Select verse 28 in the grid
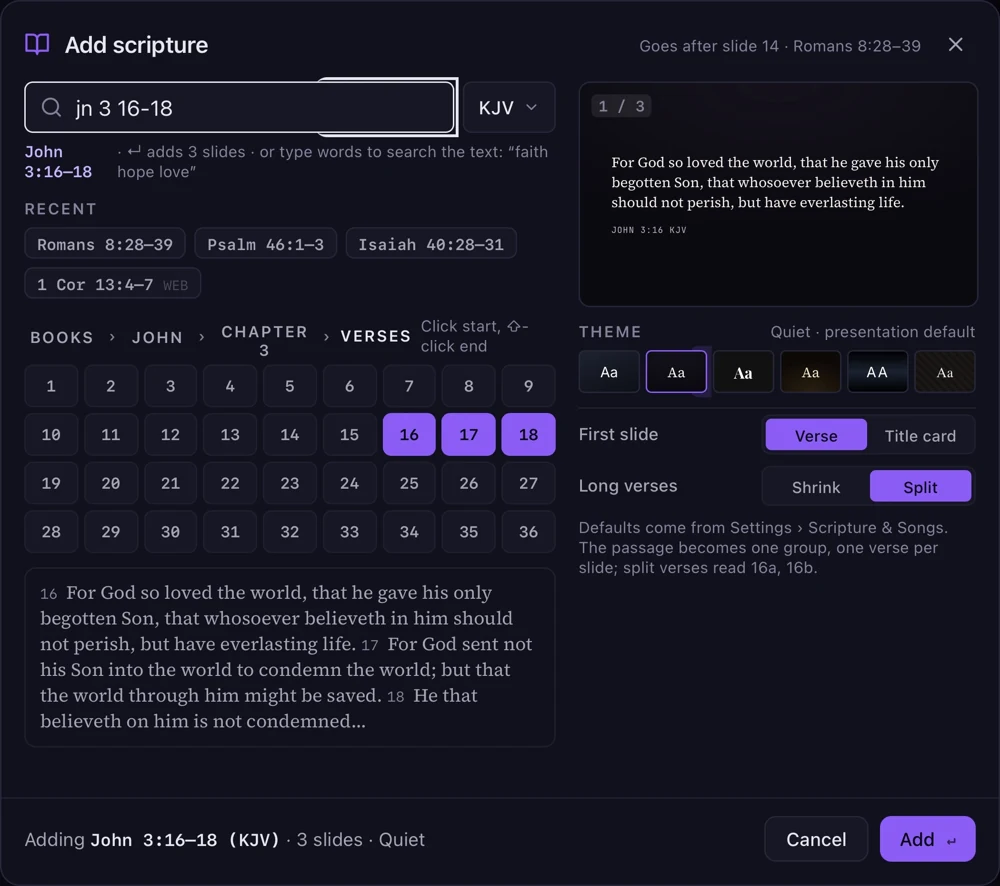Viewport: 1000px width, 886px height. 51,531
